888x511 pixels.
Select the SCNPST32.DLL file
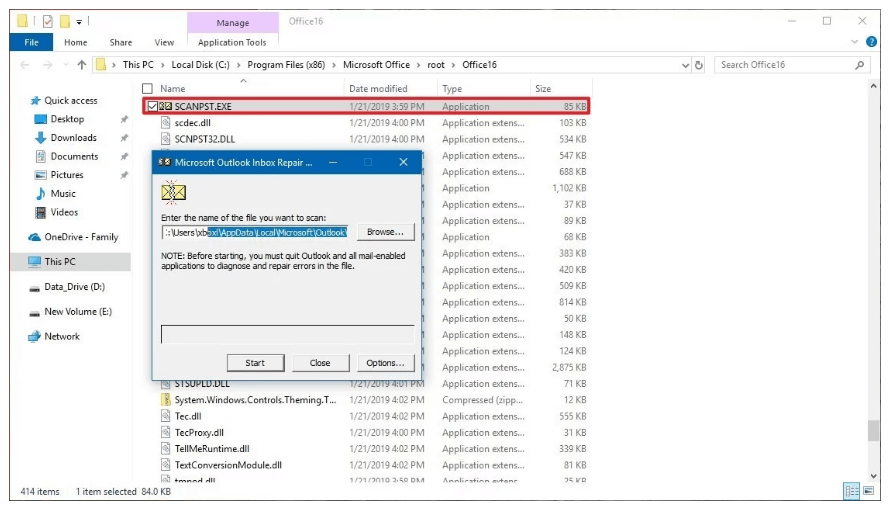pos(204,139)
